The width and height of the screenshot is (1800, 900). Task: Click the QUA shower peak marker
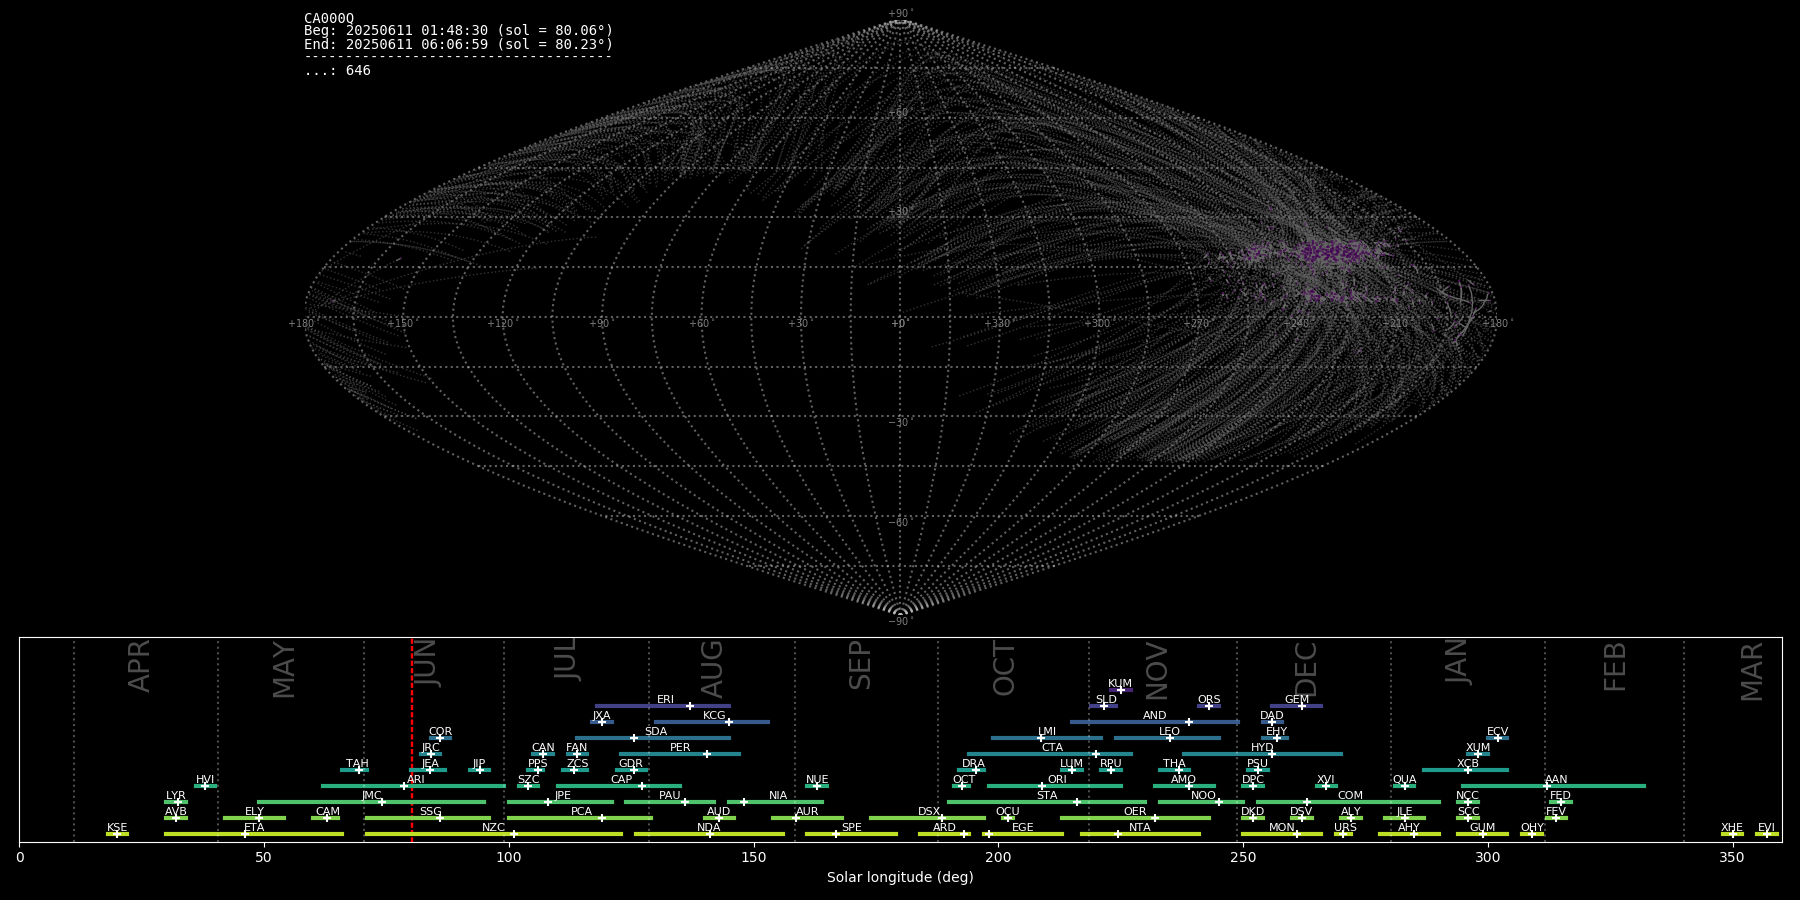point(1405,786)
